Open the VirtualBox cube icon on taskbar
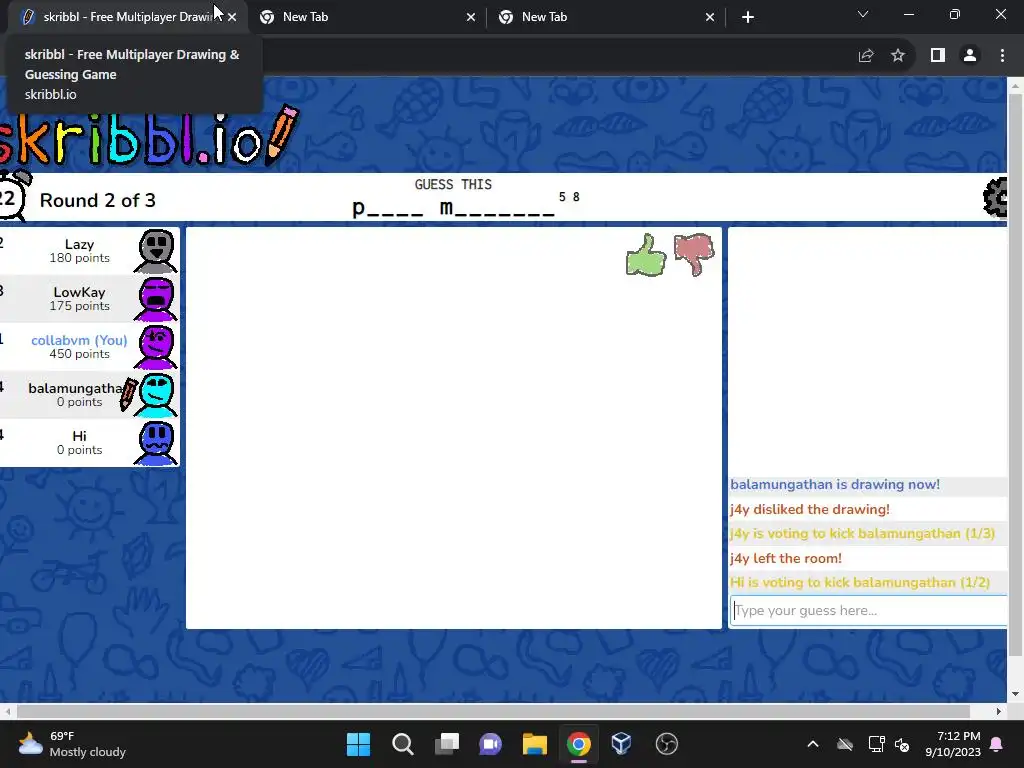This screenshot has width=1024, height=768. 622,744
